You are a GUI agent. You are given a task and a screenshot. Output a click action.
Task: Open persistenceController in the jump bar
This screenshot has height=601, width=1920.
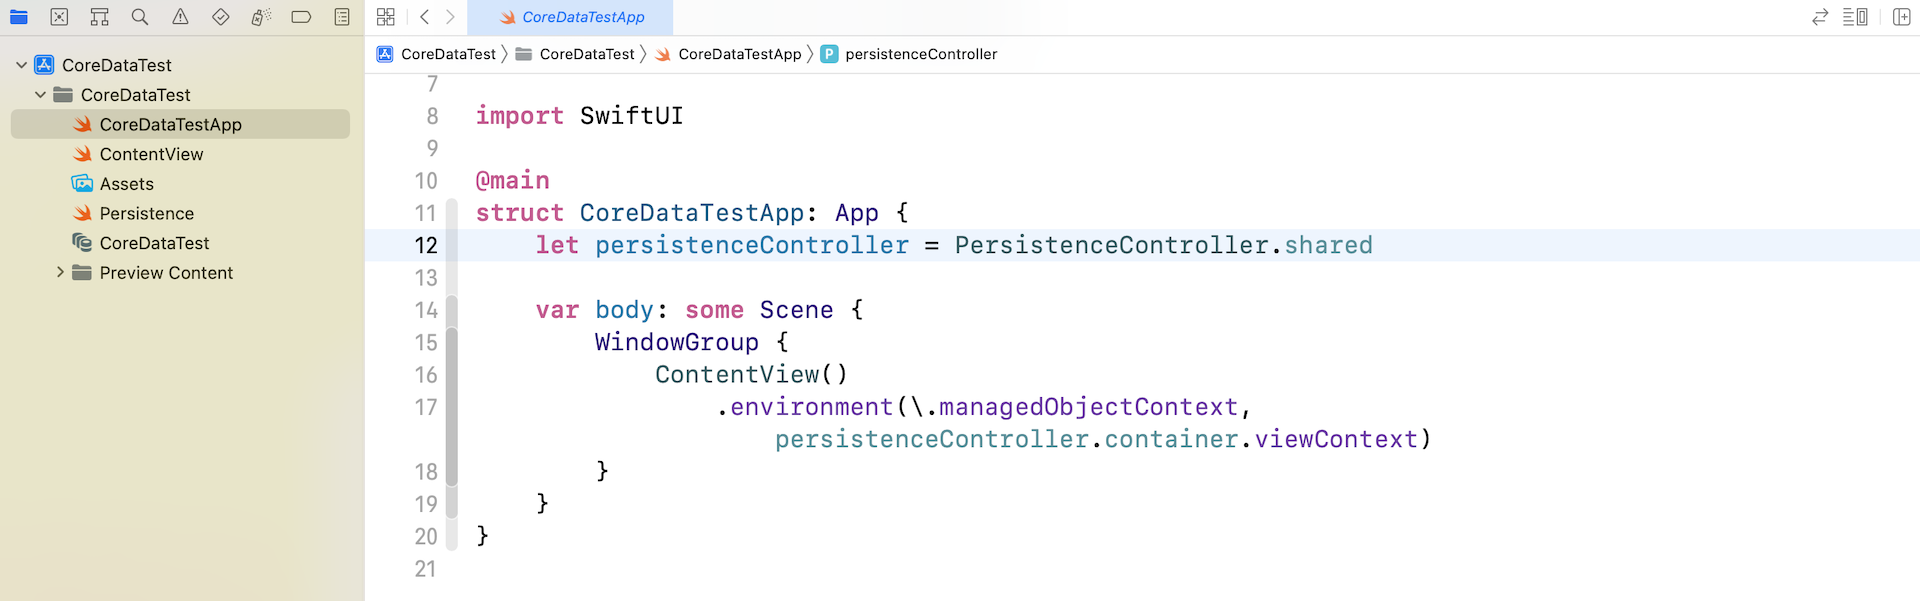coord(921,54)
